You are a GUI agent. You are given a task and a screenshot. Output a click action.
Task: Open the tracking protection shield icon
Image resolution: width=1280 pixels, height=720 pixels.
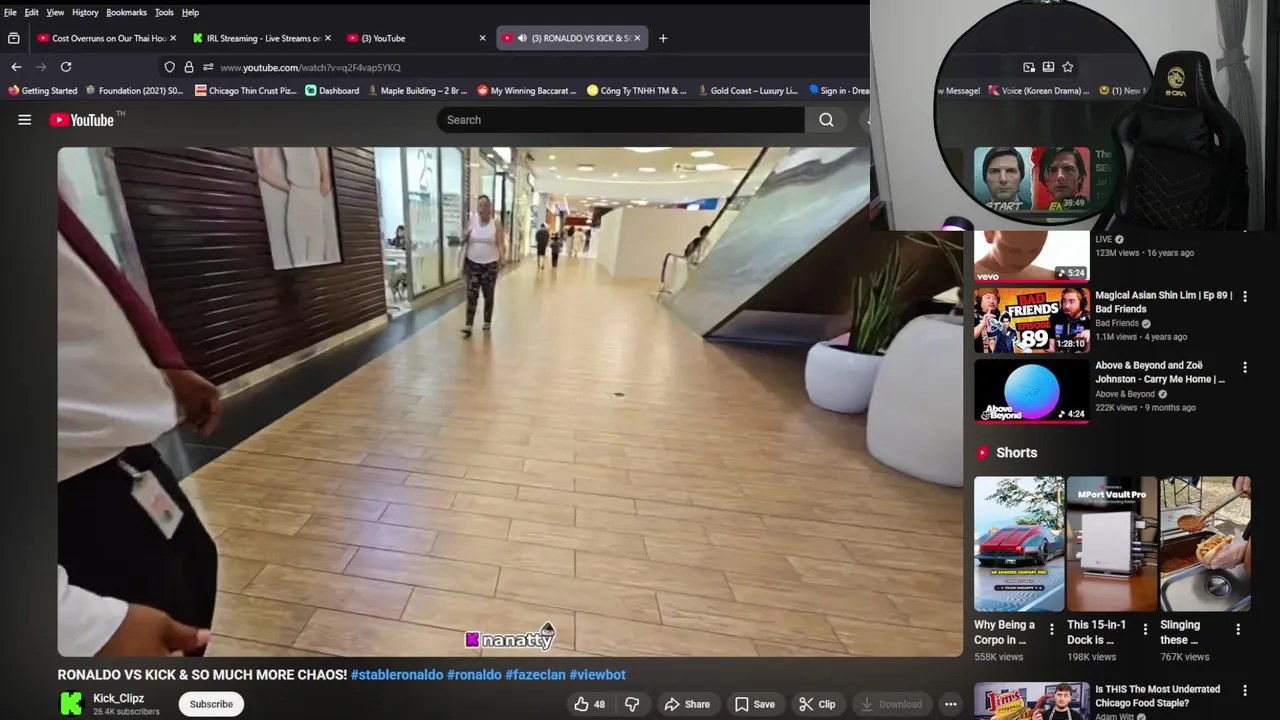point(169,67)
